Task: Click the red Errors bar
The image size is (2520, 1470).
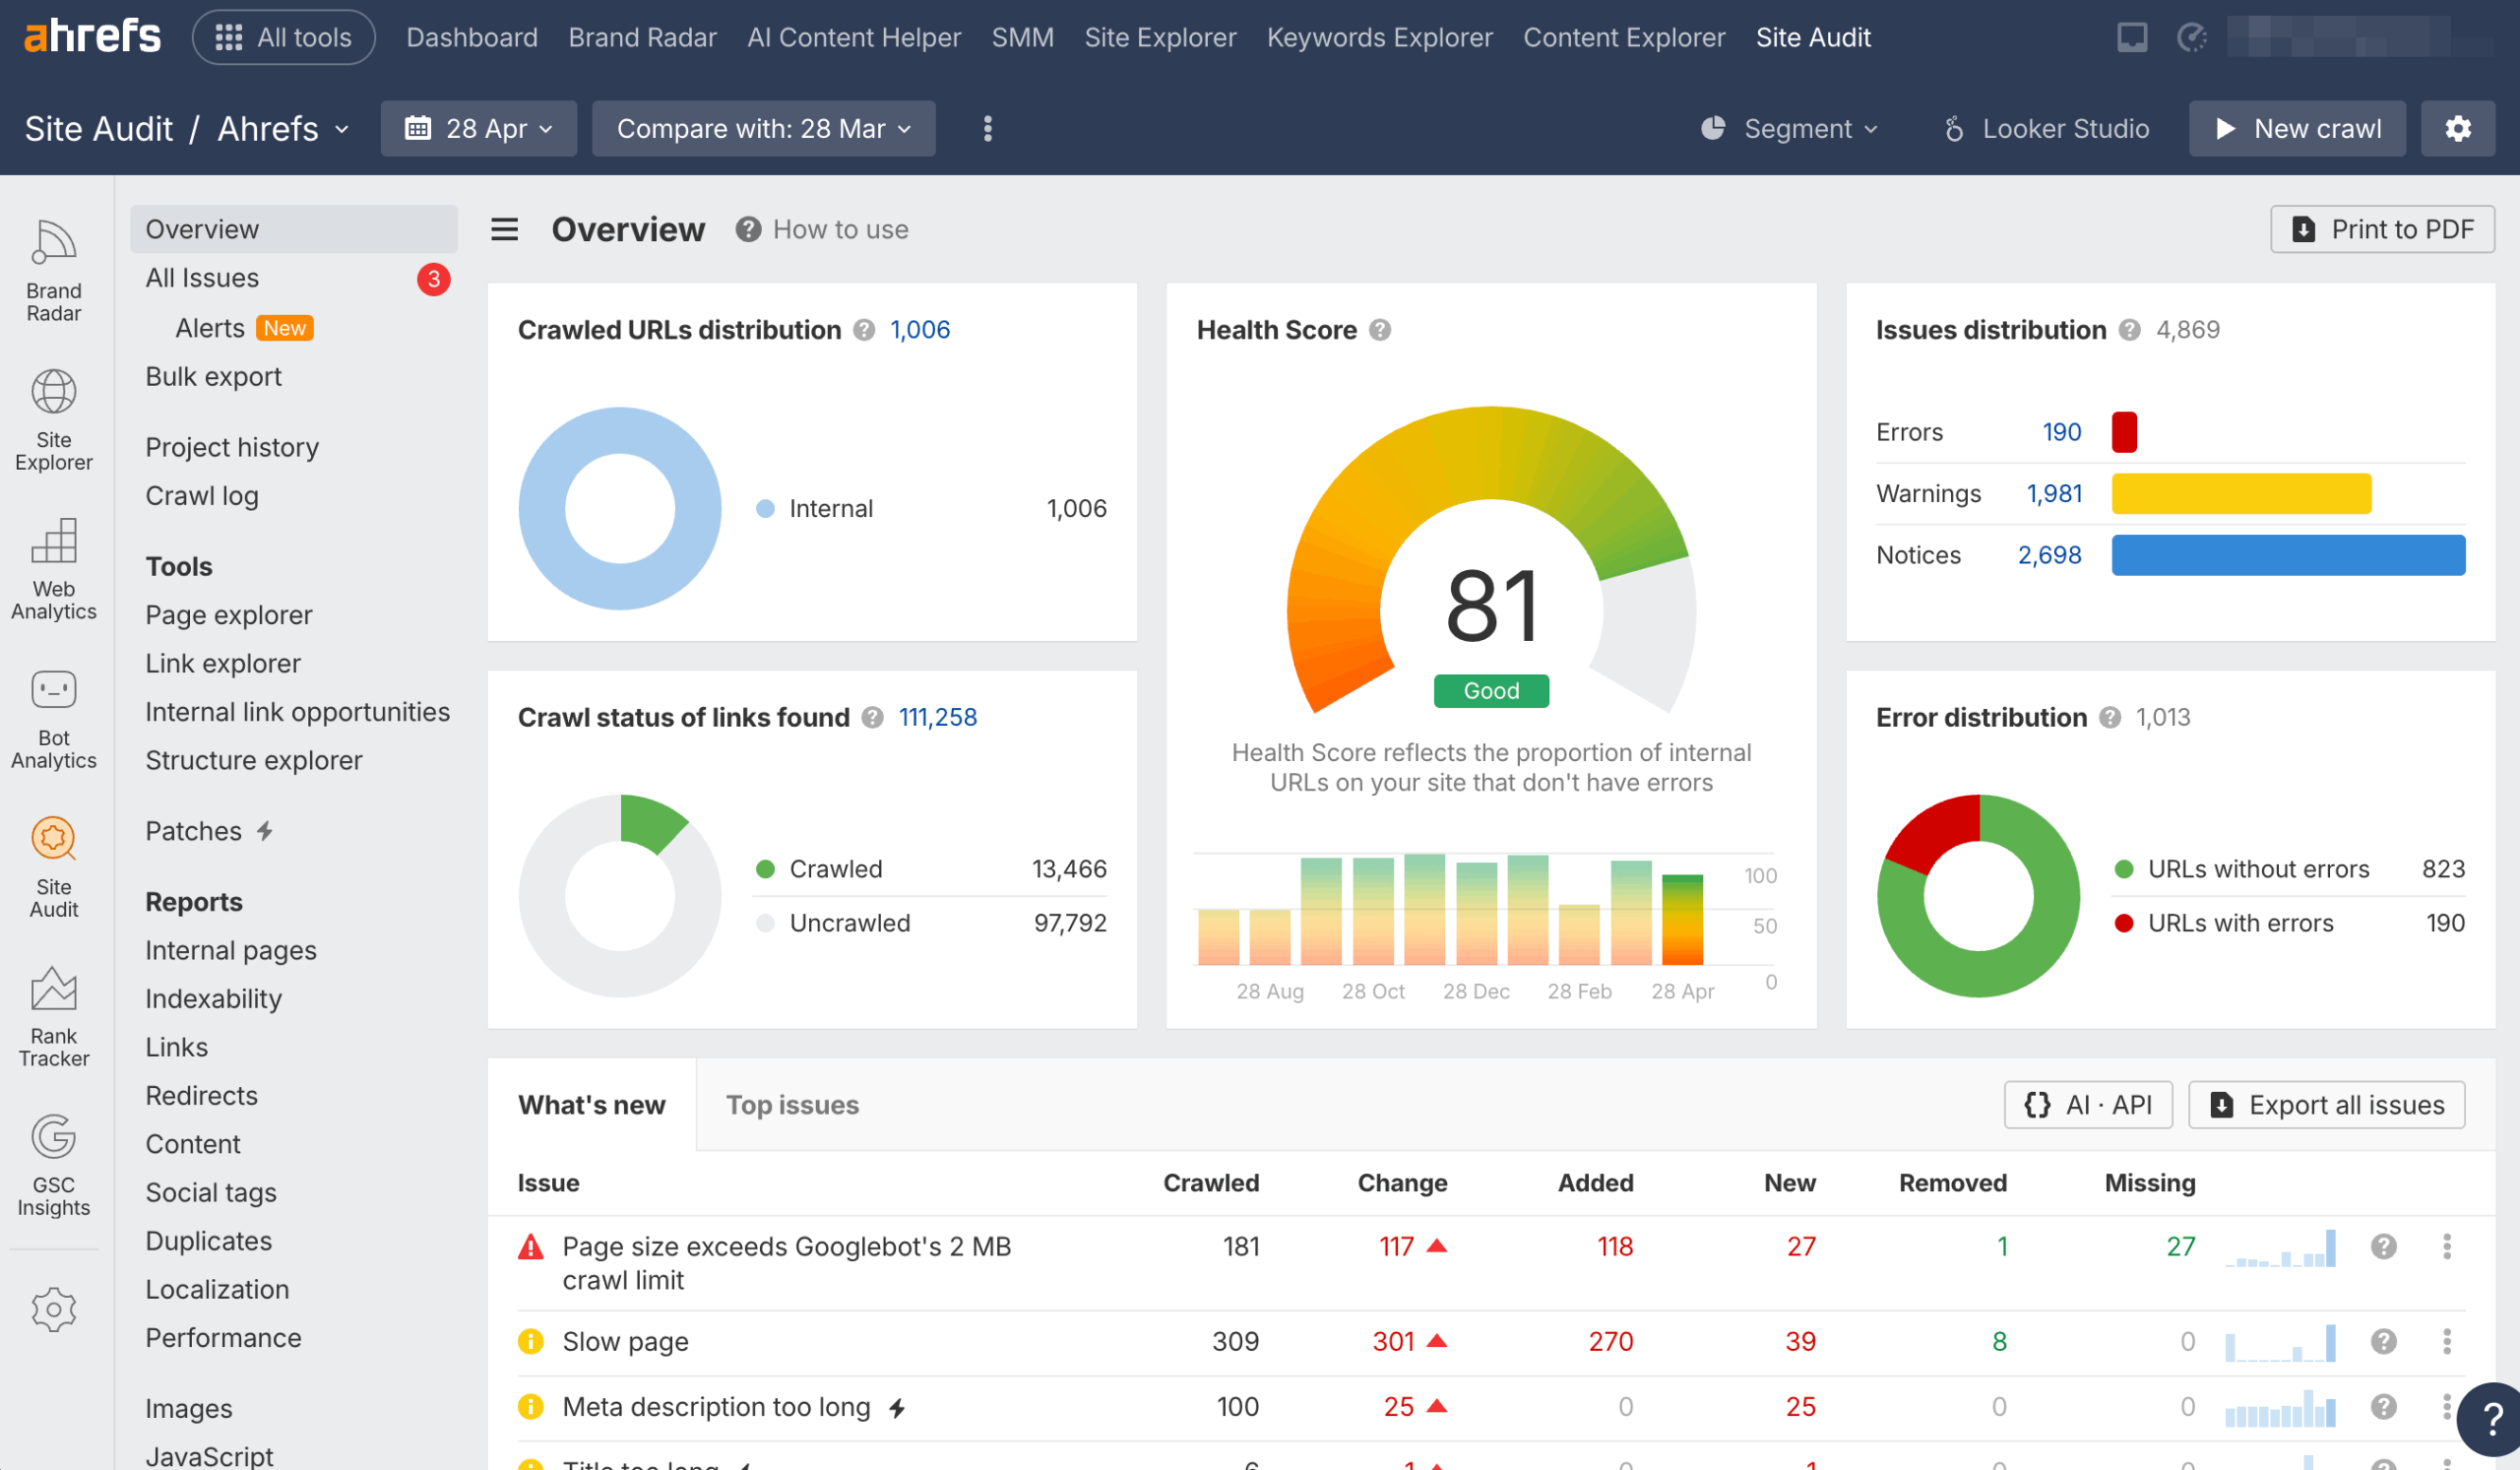Action: coord(2124,432)
